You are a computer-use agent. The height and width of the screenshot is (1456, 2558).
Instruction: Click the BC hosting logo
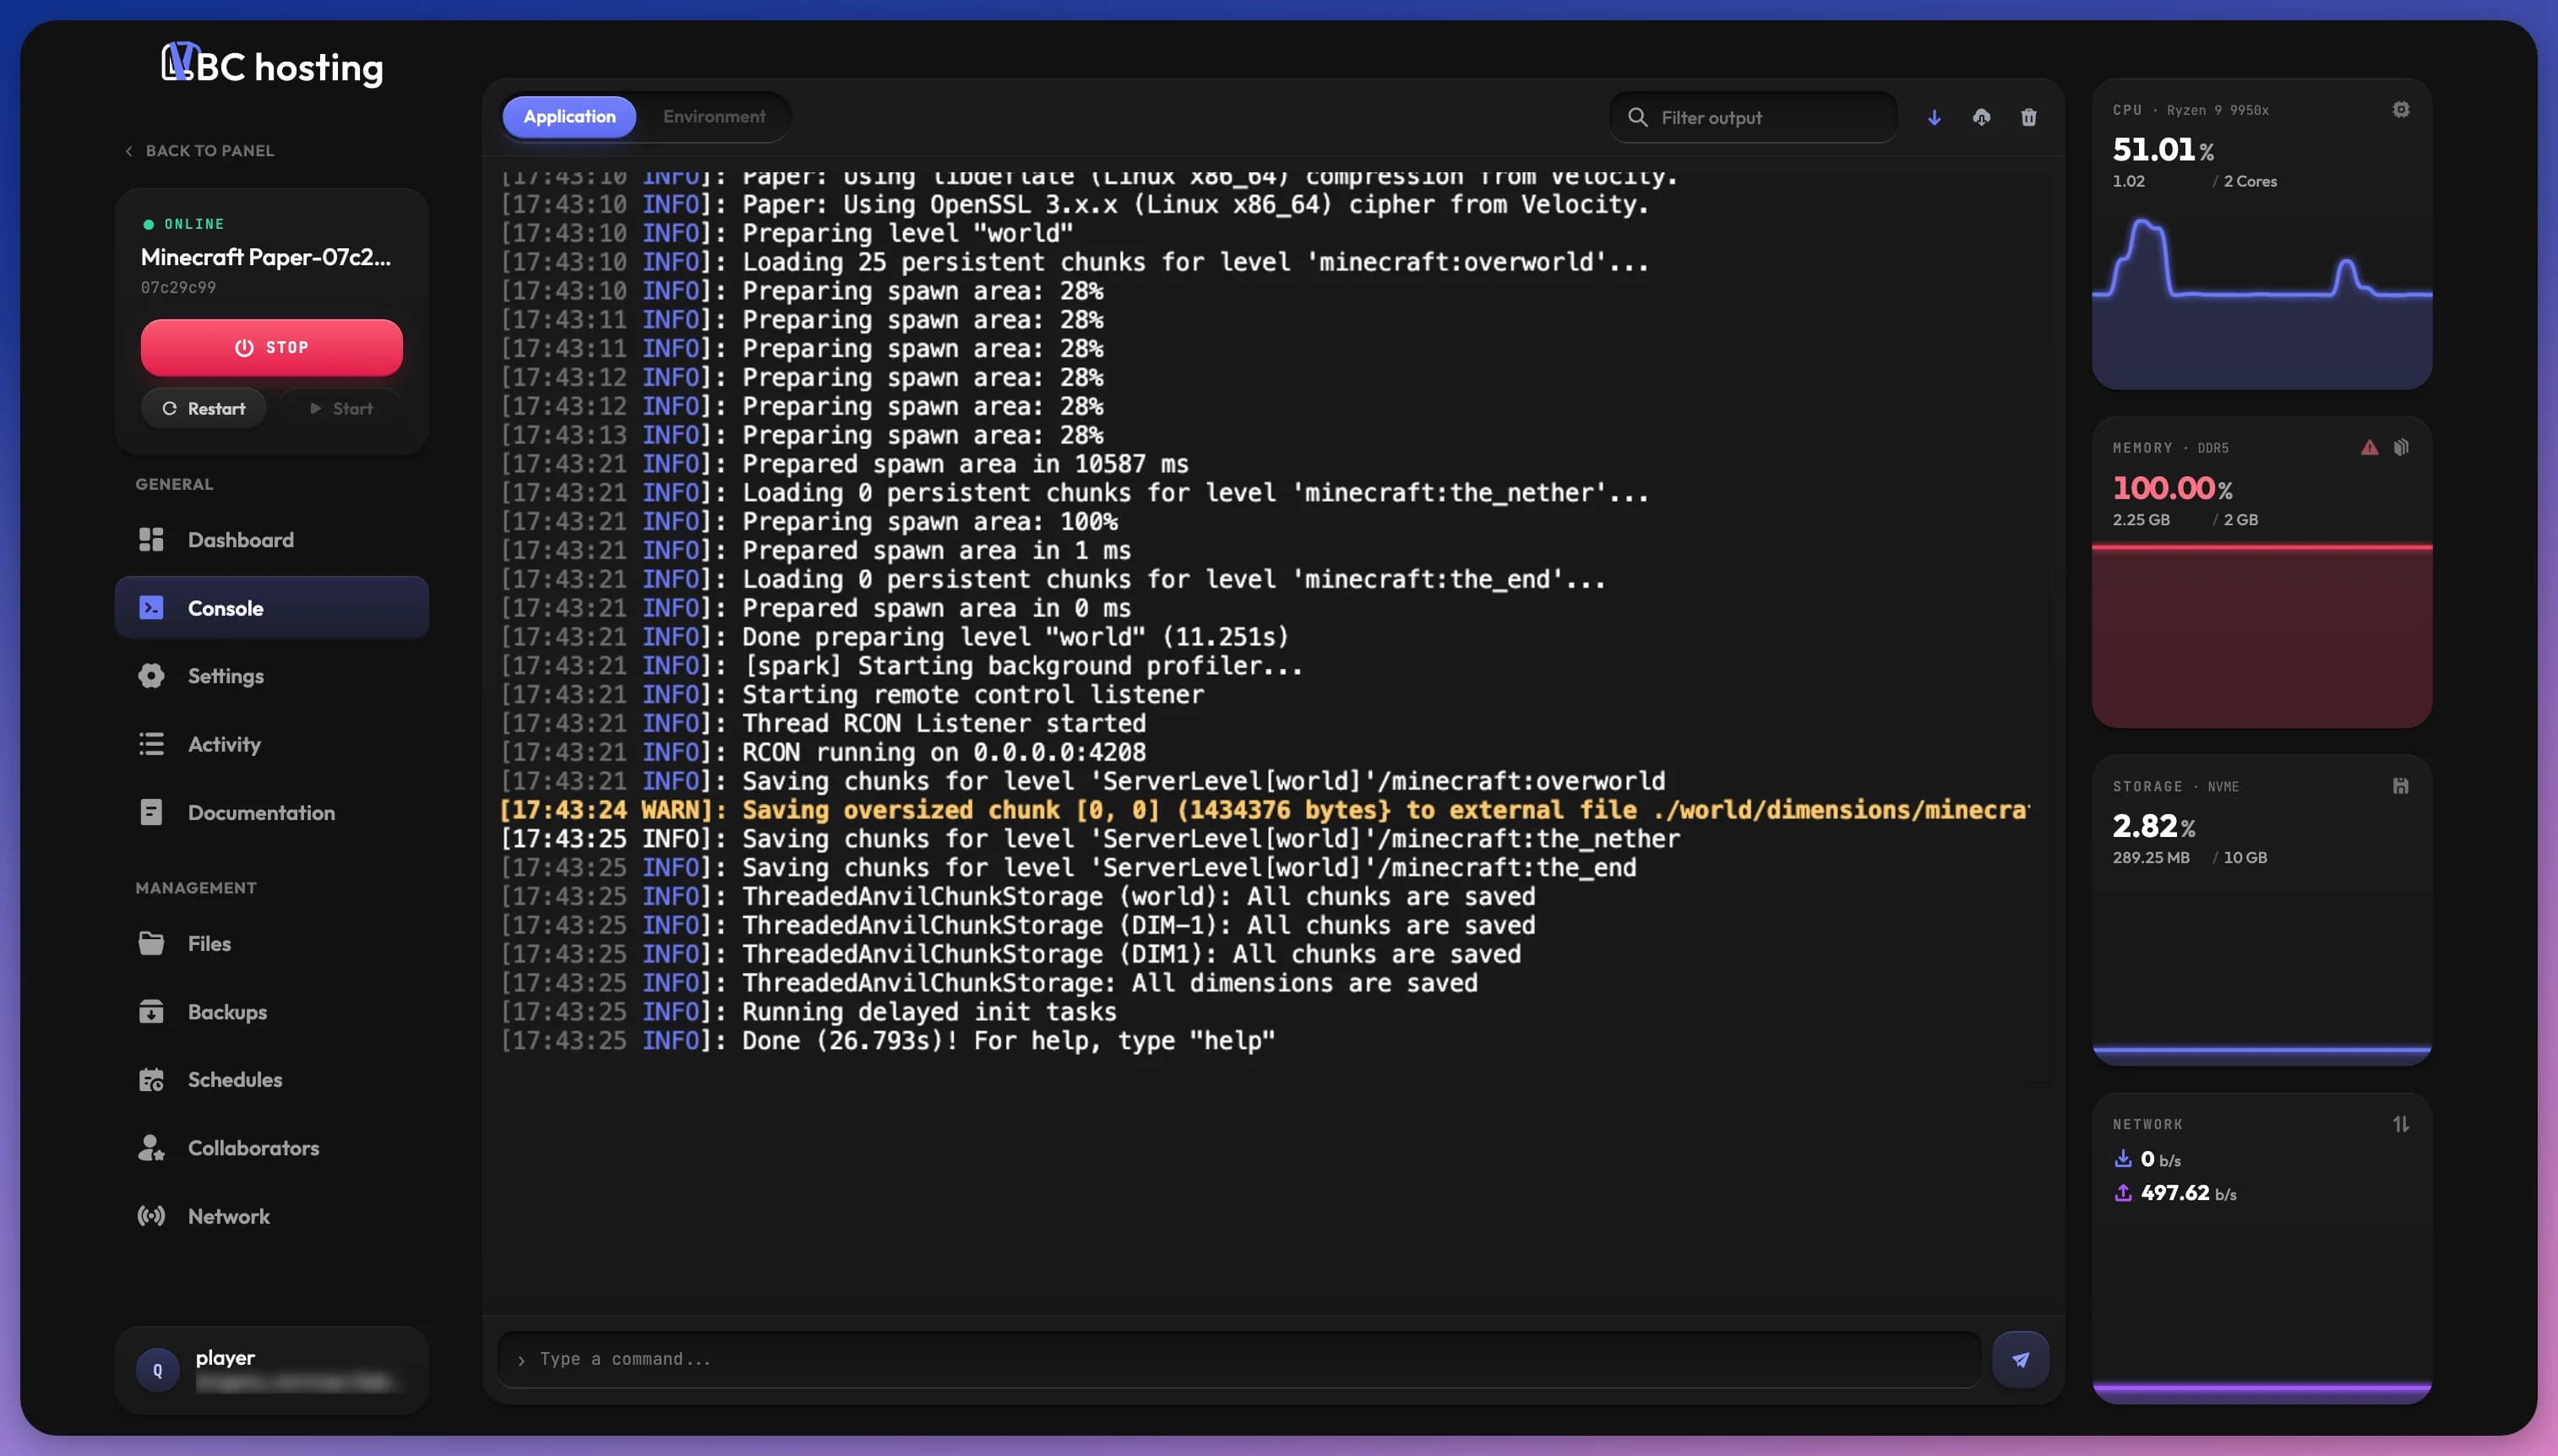tap(272, 66)
